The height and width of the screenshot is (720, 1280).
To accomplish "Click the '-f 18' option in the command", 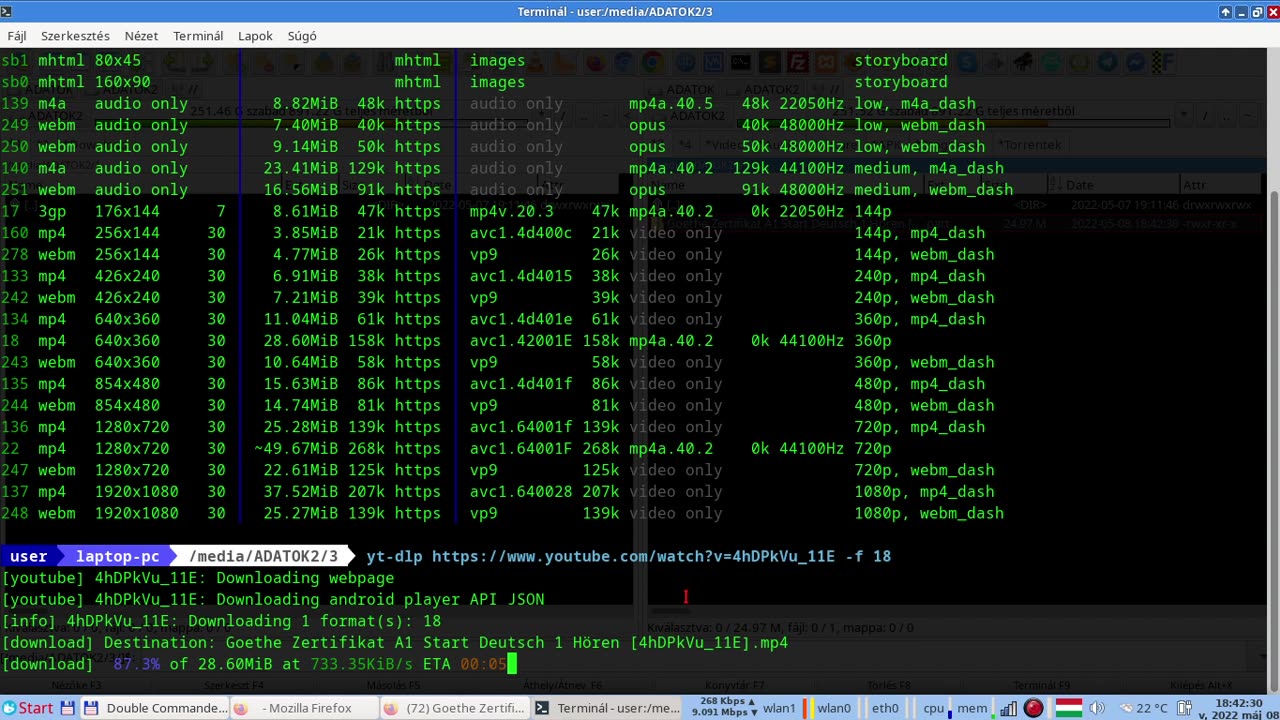I will (x=868, y=556).
